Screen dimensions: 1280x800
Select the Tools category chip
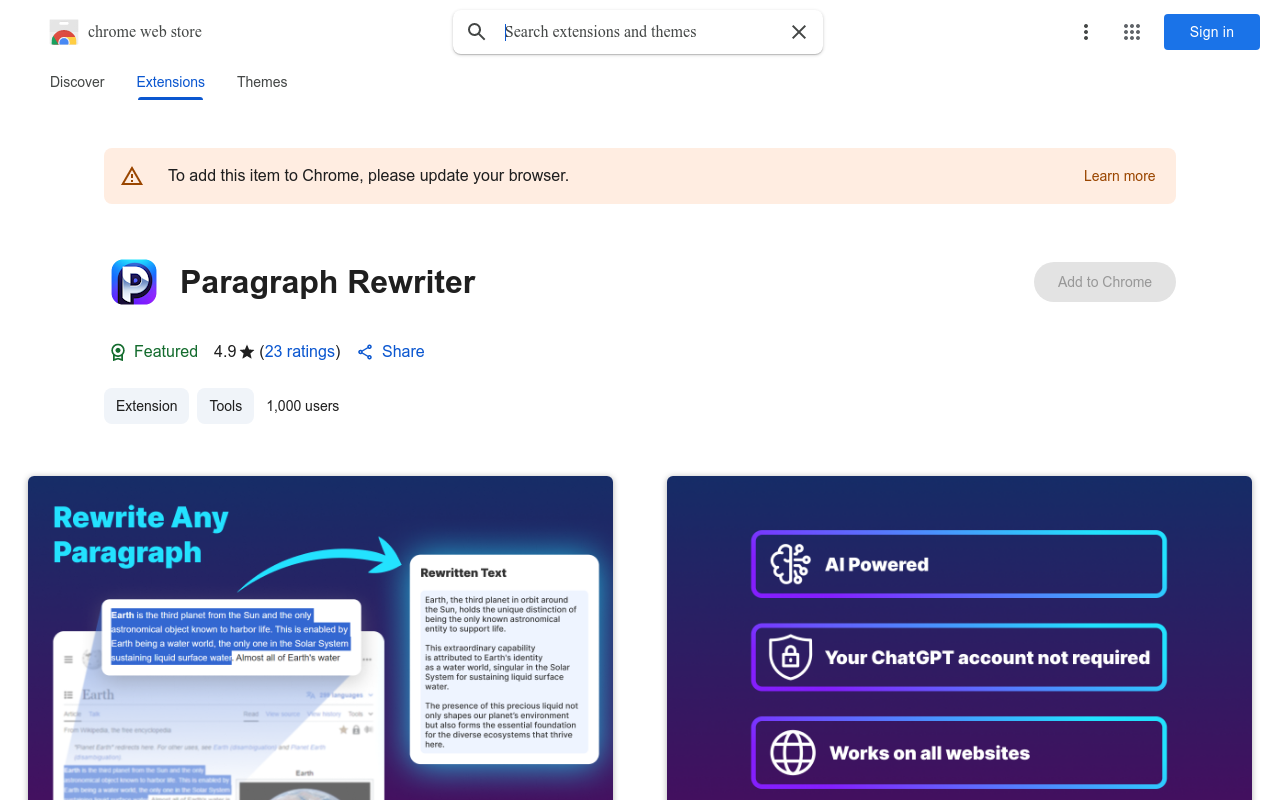(x=226, y=406)
